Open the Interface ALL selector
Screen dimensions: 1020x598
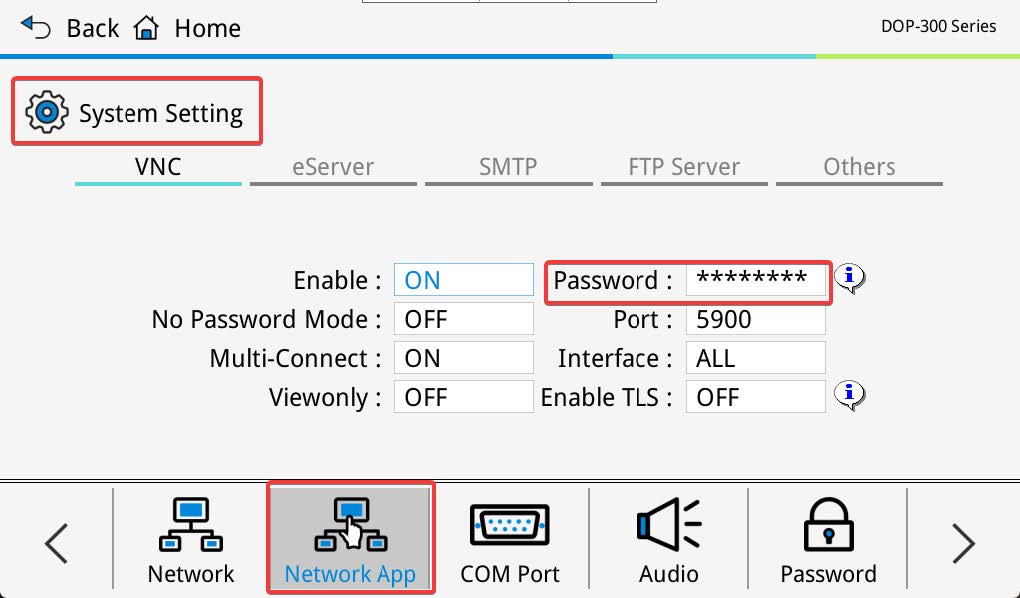tap(755, 358)
